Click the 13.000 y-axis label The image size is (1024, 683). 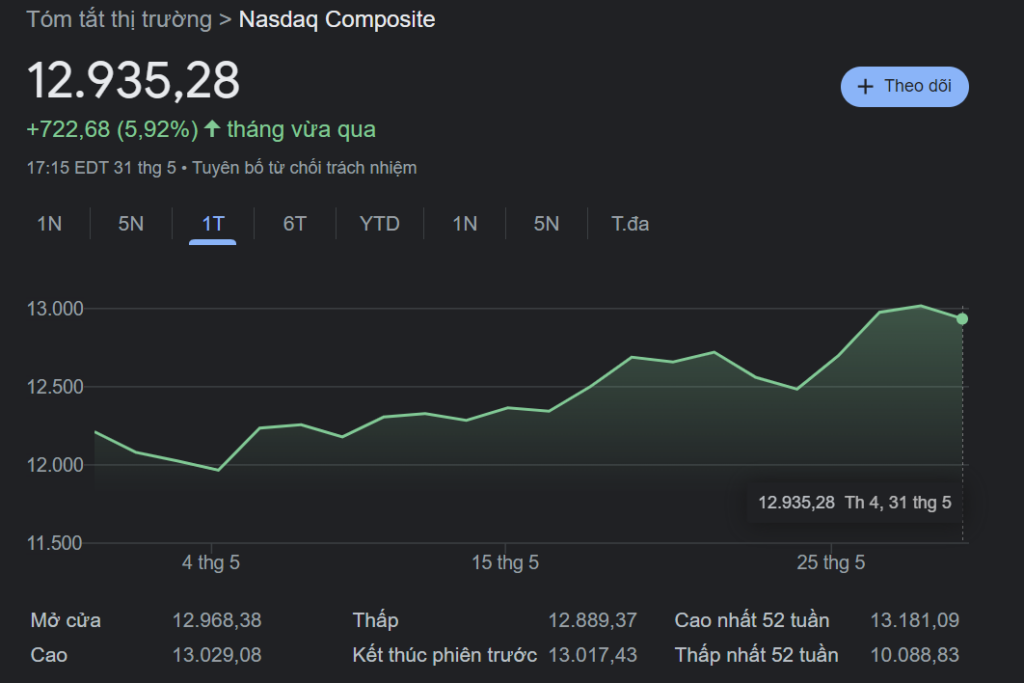click(56, 309)
